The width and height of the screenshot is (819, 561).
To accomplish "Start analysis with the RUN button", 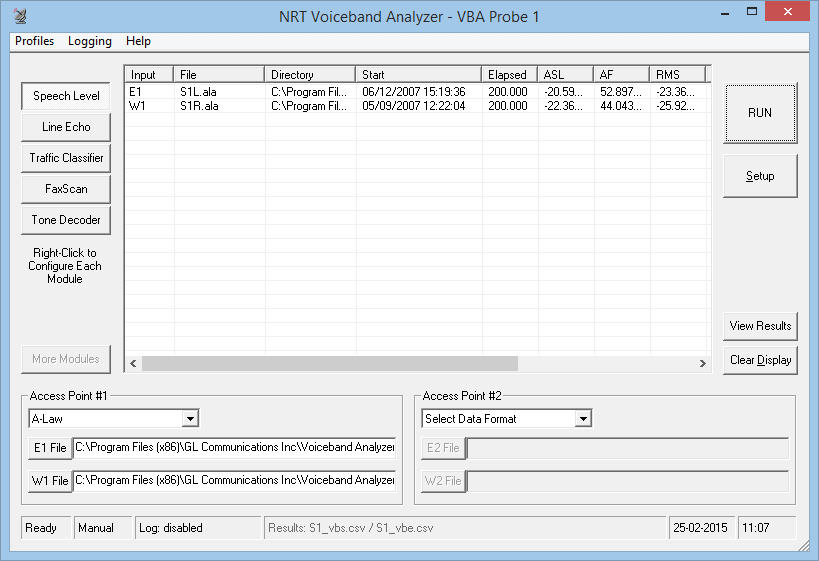I will click(x=760, y=113).
